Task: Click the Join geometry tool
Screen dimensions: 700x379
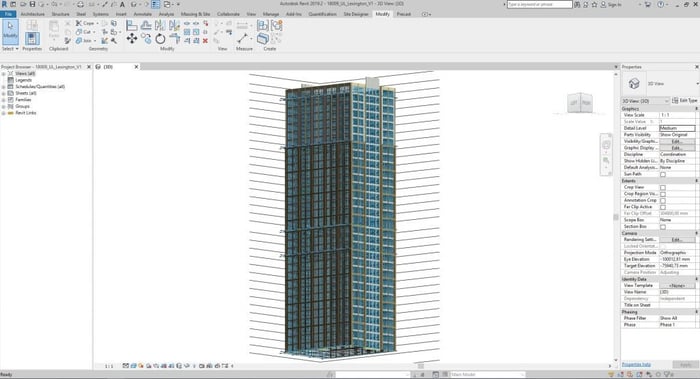Action: click(85, 41)
